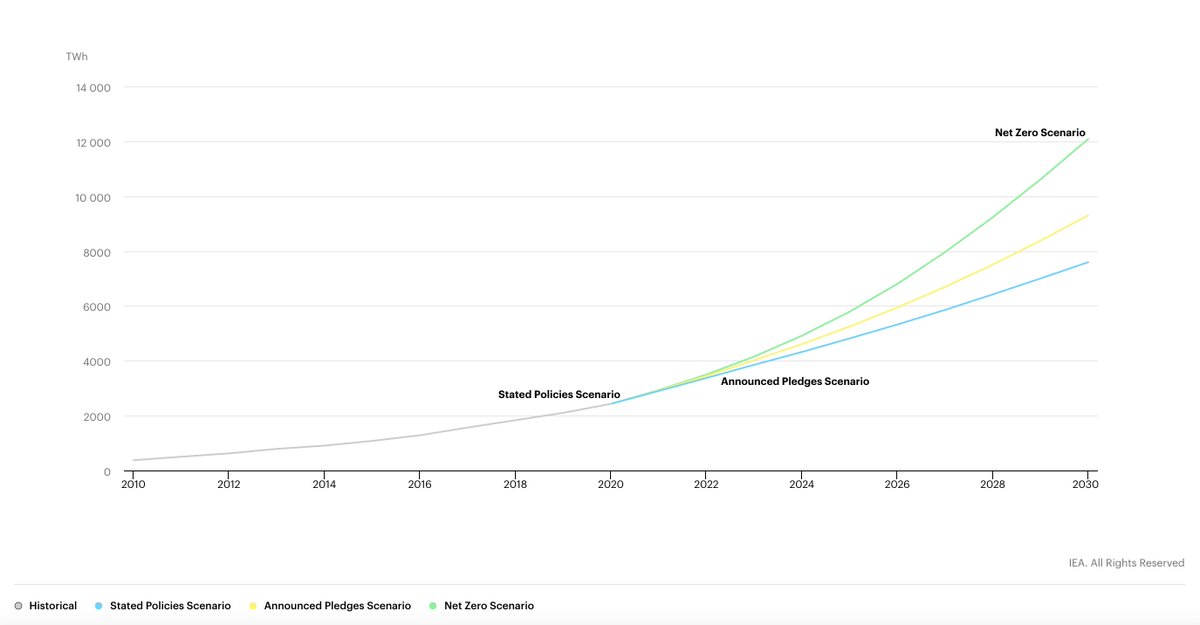Click the 4000 y-axis value

pyautogui.click(x=97, y=361)
